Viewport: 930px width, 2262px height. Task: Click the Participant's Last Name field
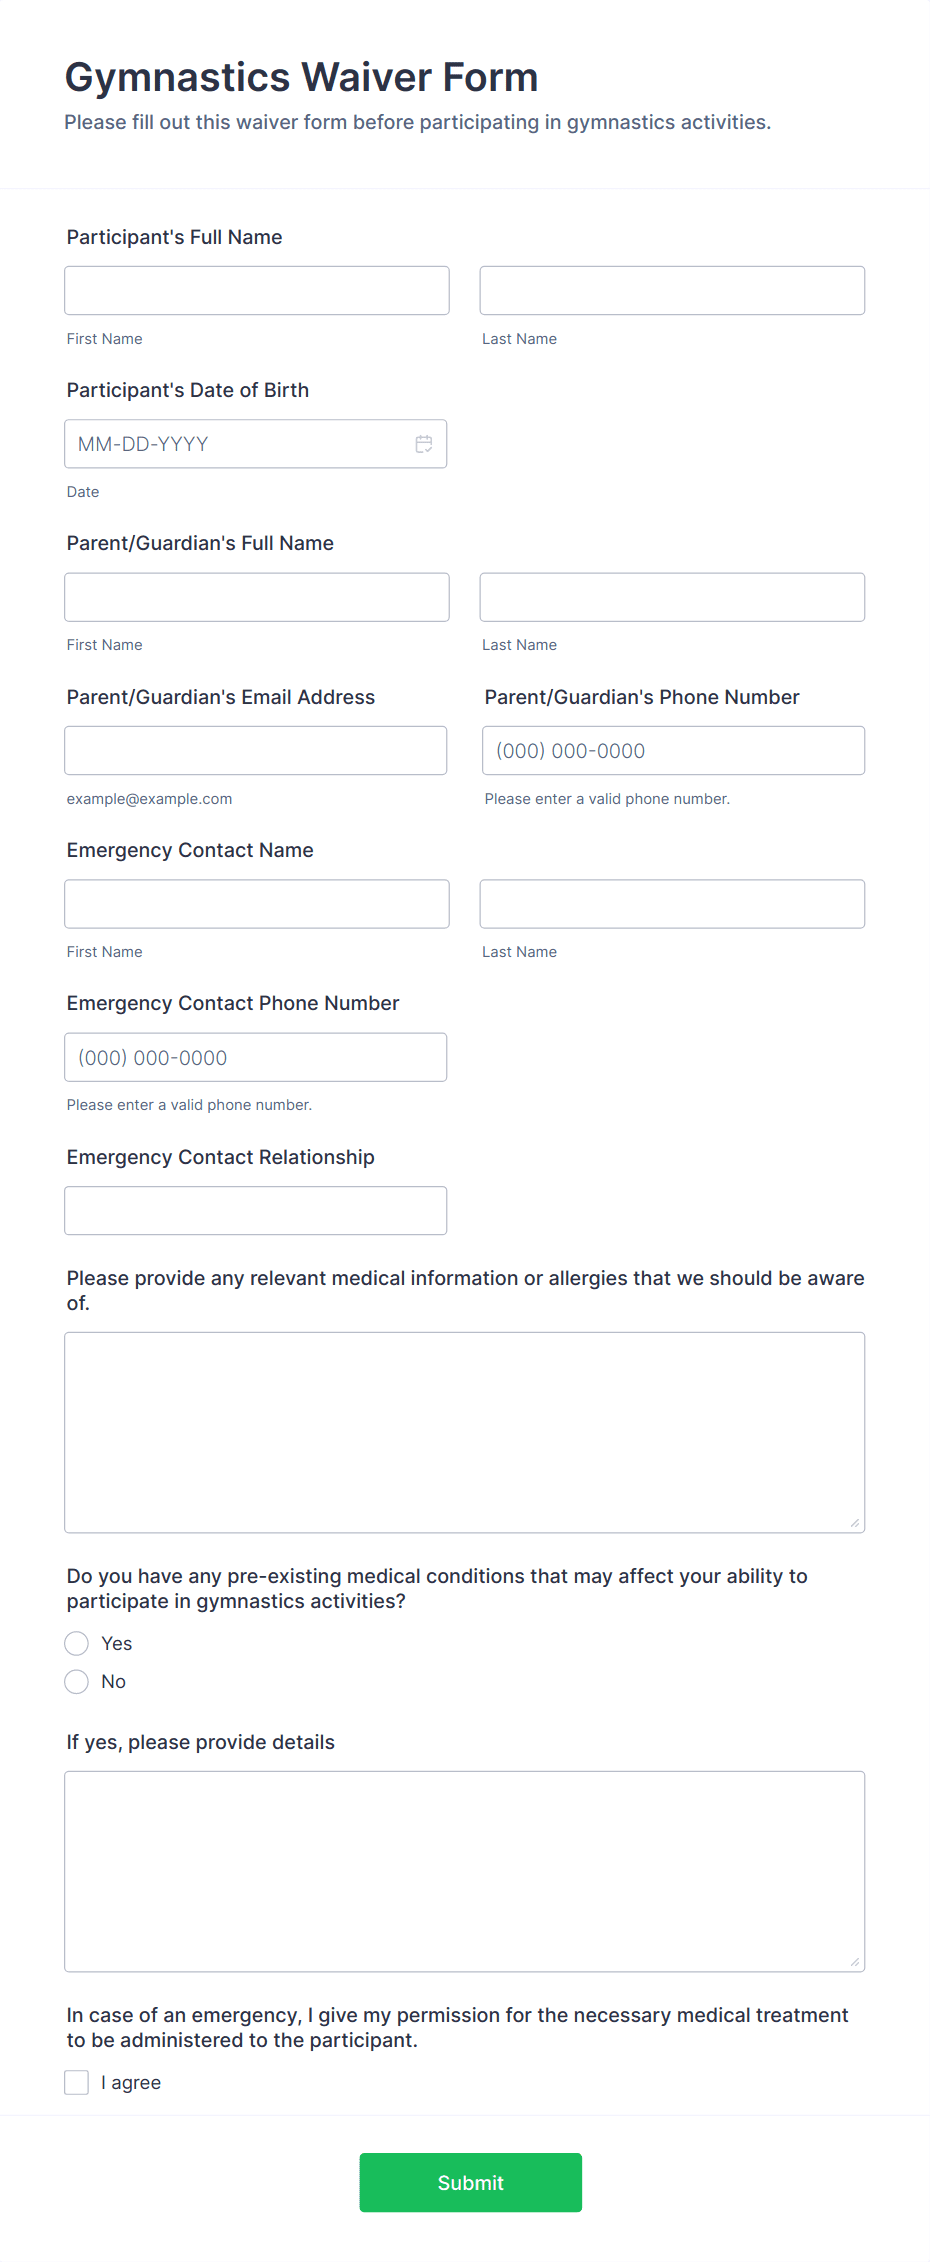(671, 290)
